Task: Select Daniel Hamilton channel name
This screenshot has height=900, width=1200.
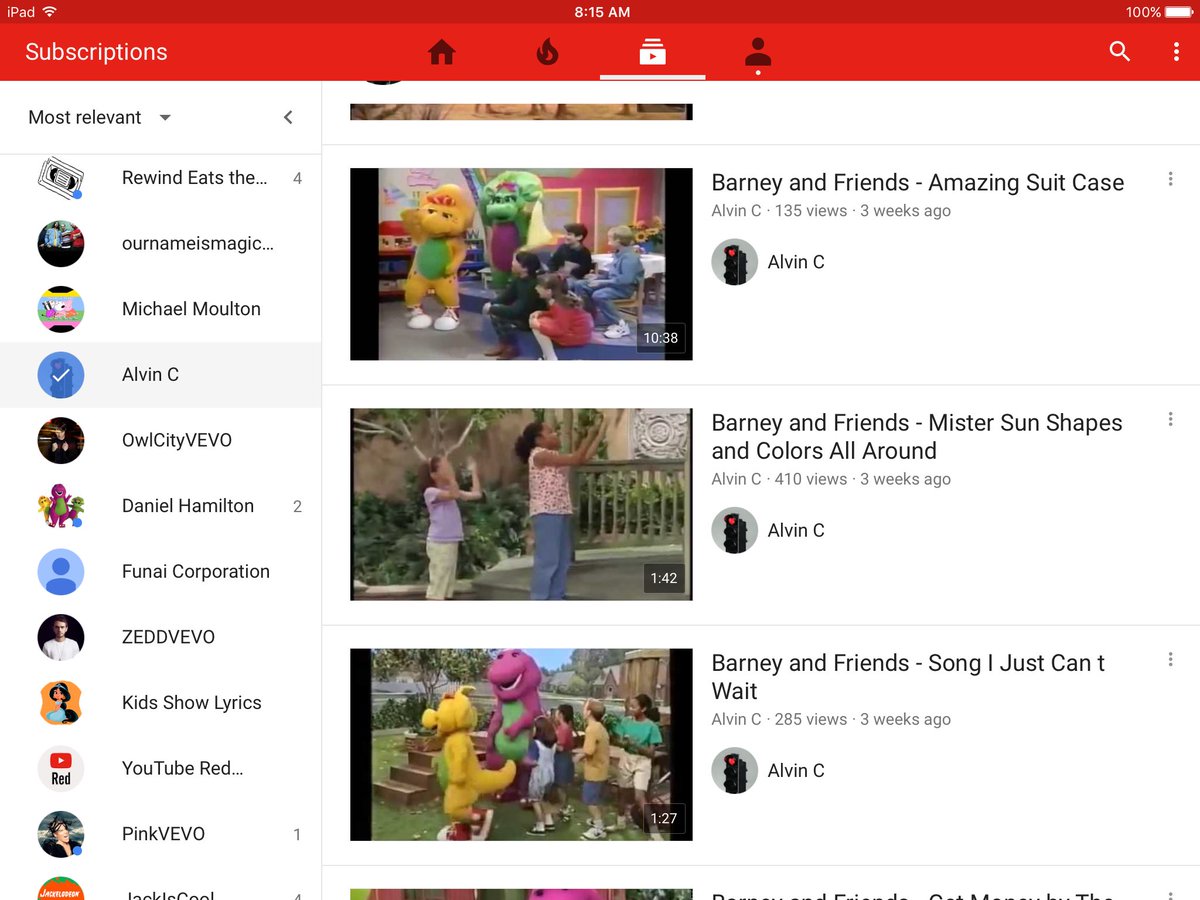Action: tap(188, 506)
